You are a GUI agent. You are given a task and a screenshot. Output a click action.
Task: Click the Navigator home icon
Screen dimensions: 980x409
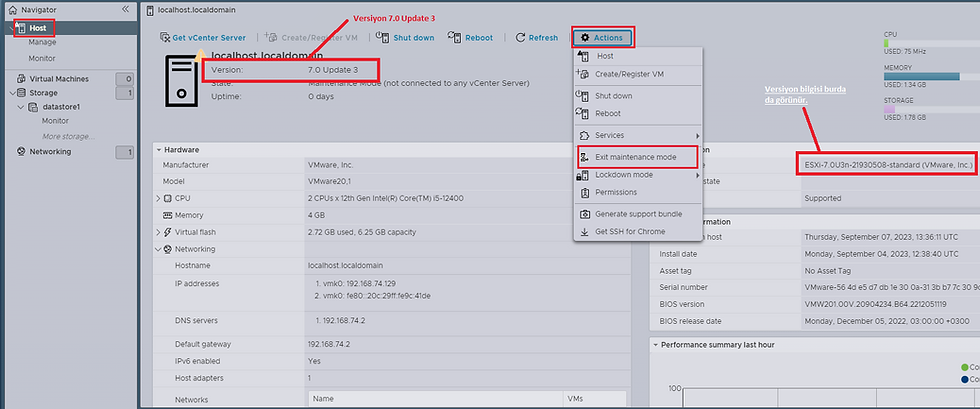click(12, 10)
